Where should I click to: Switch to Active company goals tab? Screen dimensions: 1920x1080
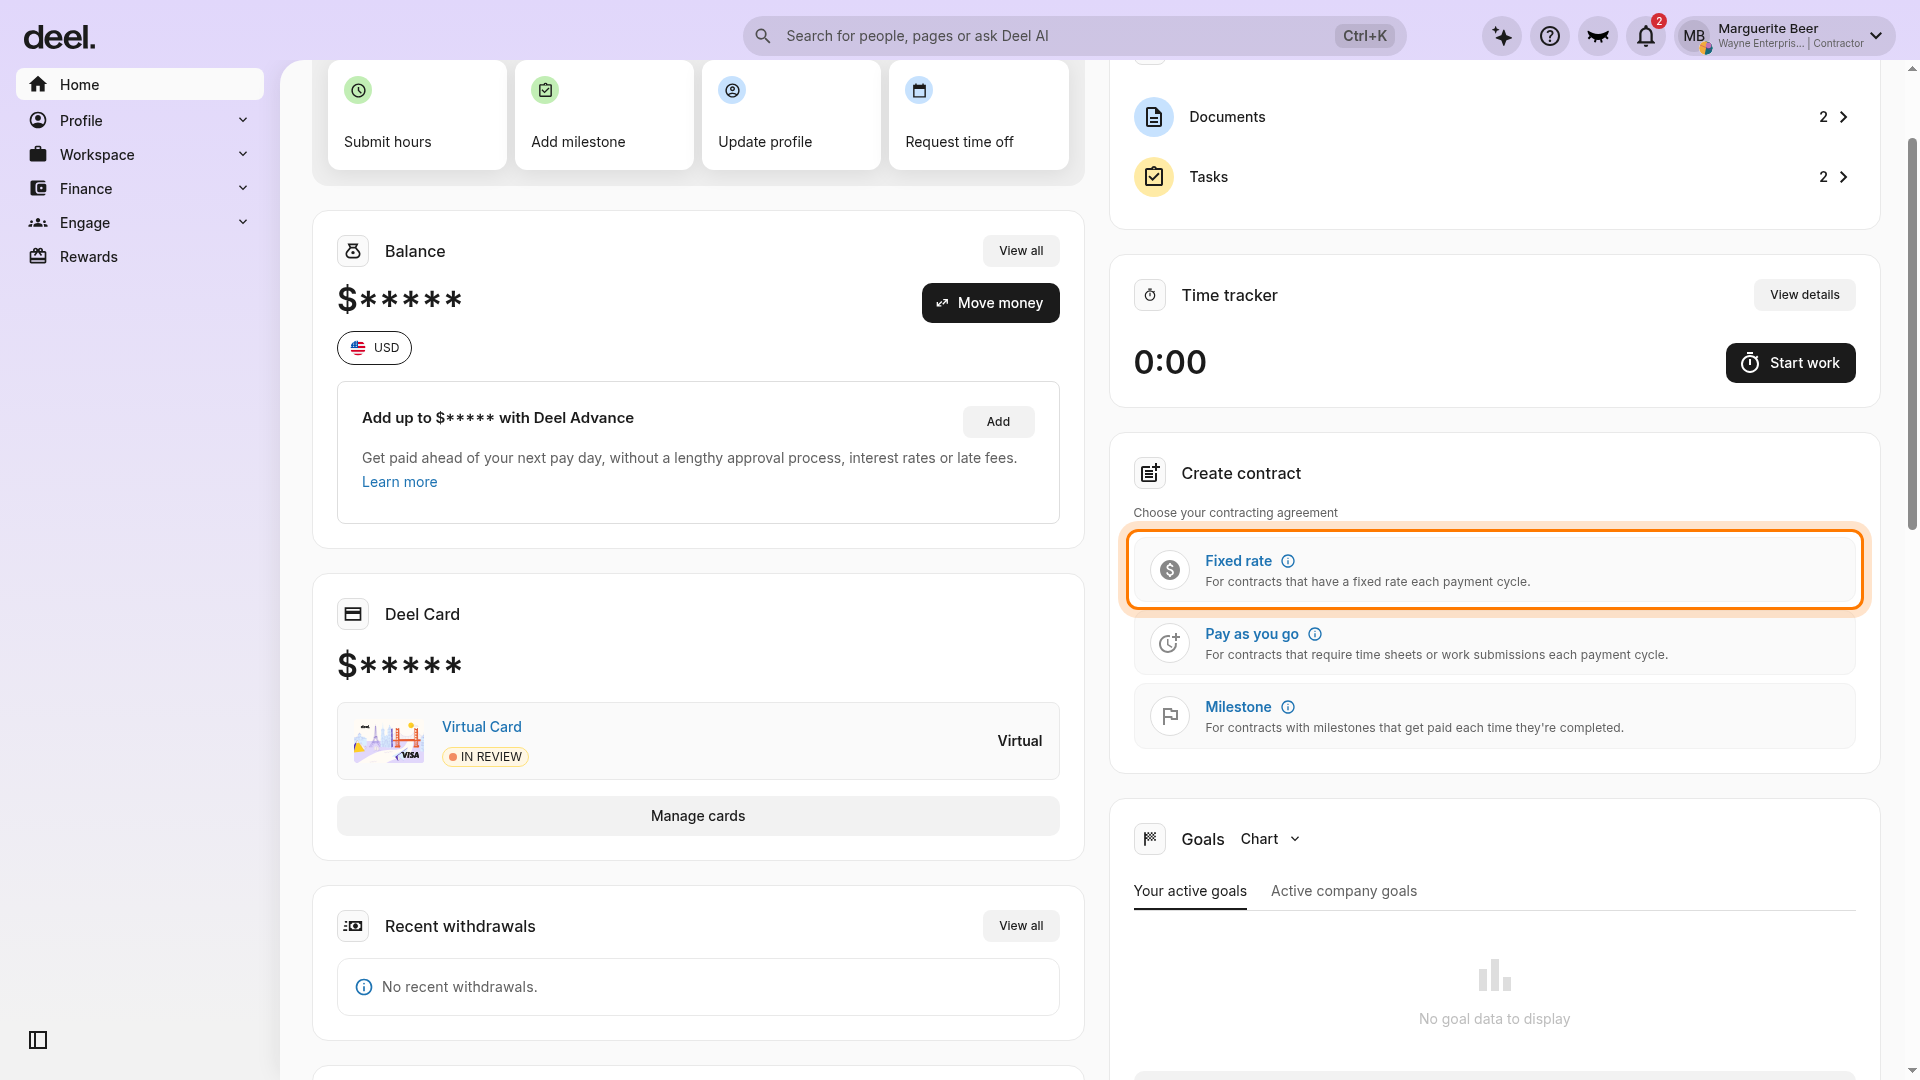(x=1343, y=891)
